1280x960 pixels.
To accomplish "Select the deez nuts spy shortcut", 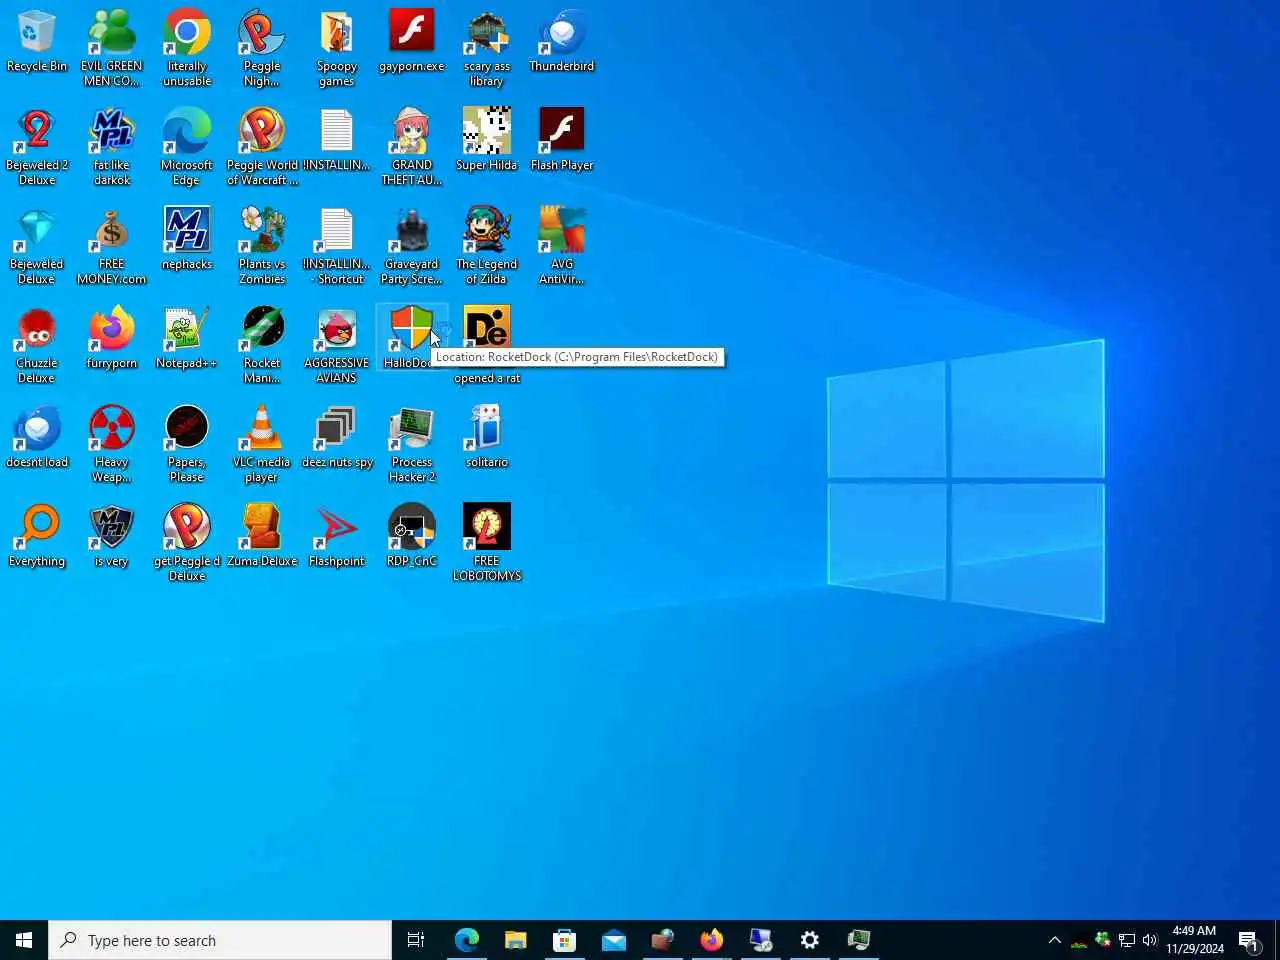I will pos(337,438).
